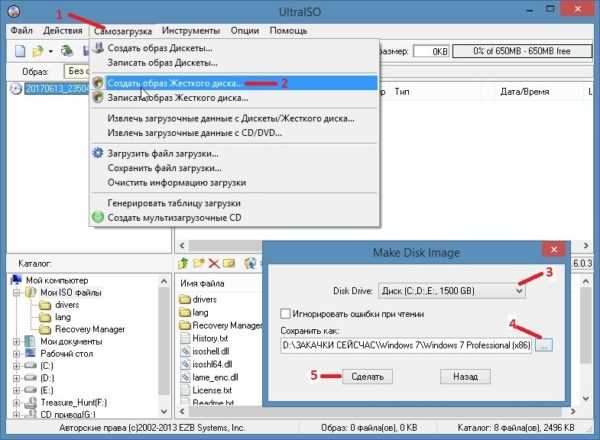Screen dimensions: 600x440
Task: Click the globe icon in catalog toolbar
Action: pyautogui.click(x=250, y=263)
